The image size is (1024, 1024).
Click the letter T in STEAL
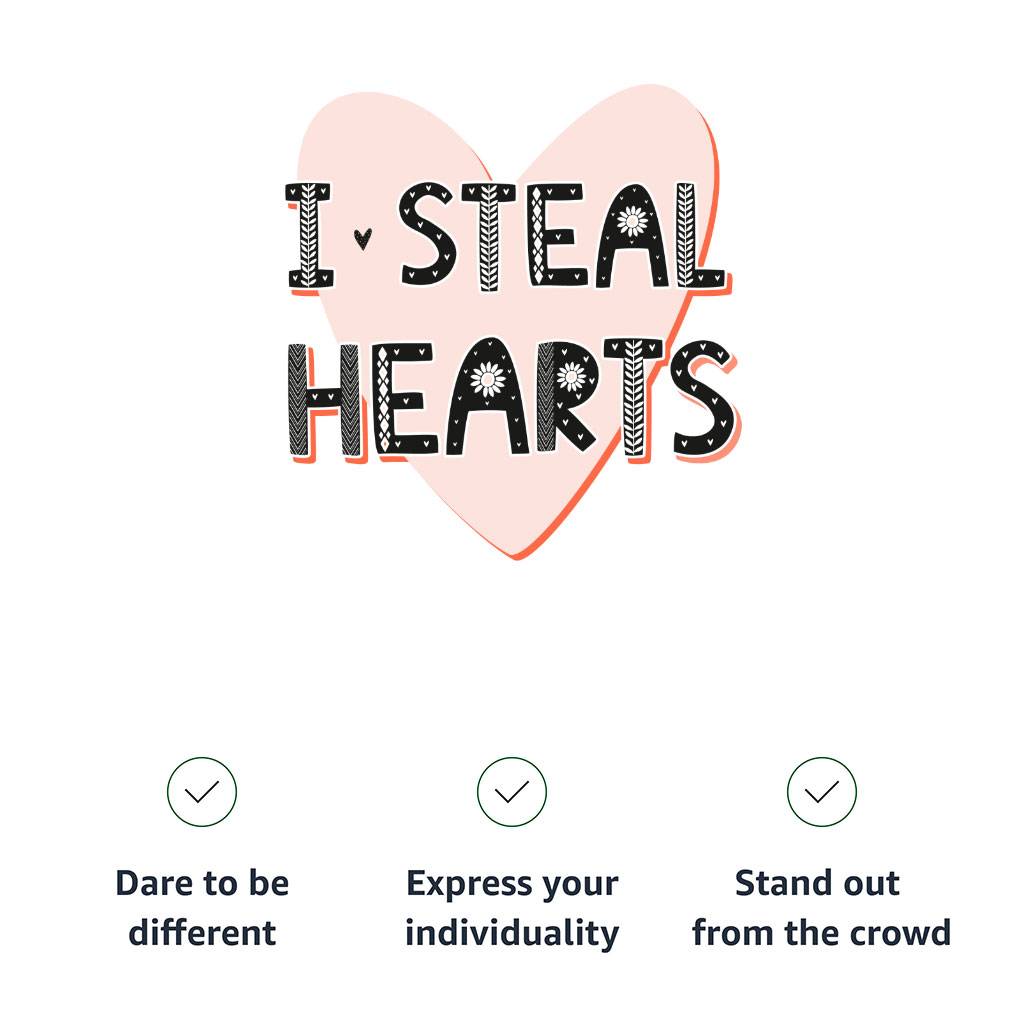(x=489, y=238)
